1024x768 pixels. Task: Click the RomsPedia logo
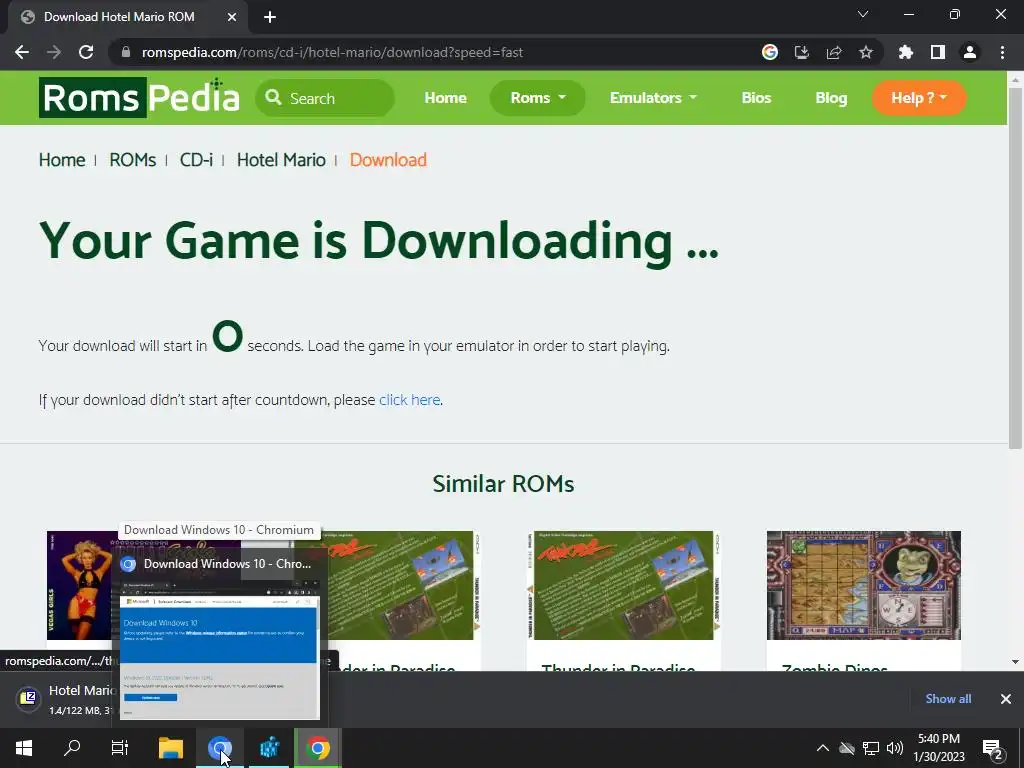click(x=139, y=98)
